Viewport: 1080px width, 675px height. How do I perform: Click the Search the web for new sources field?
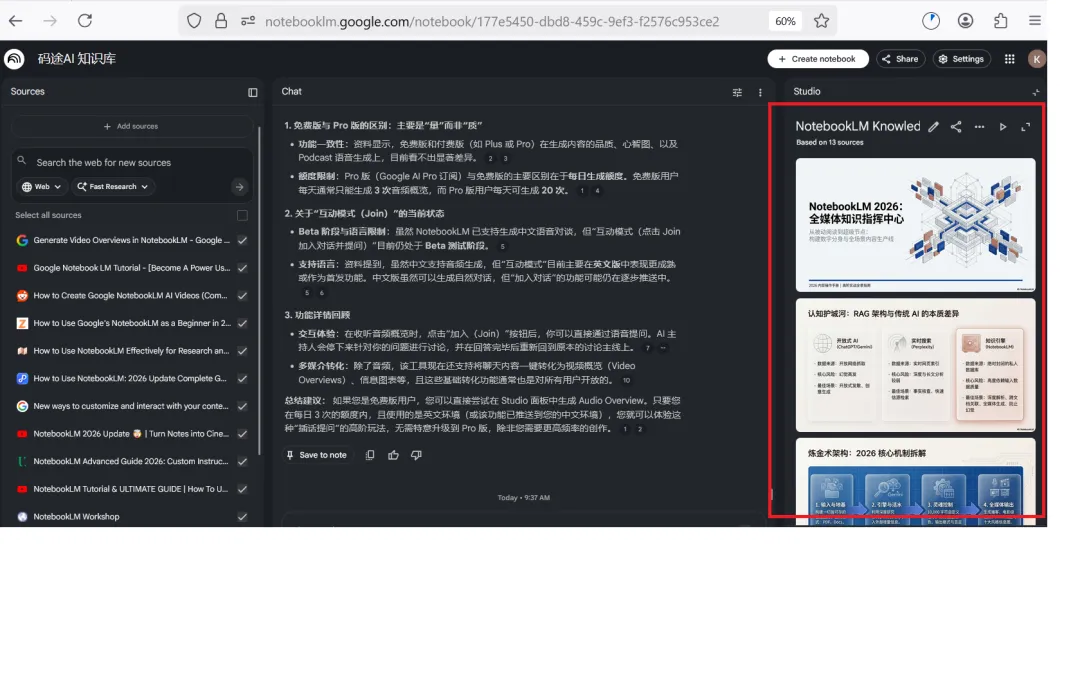[x=131, y=163]
